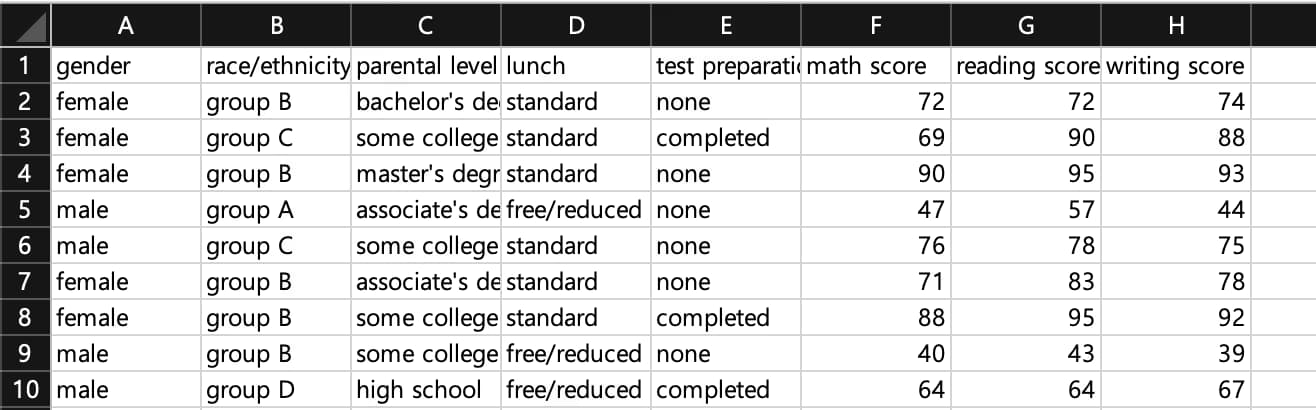Select the "master's degr" cell
1316x410 pixels.
click(x=426, y=174)
